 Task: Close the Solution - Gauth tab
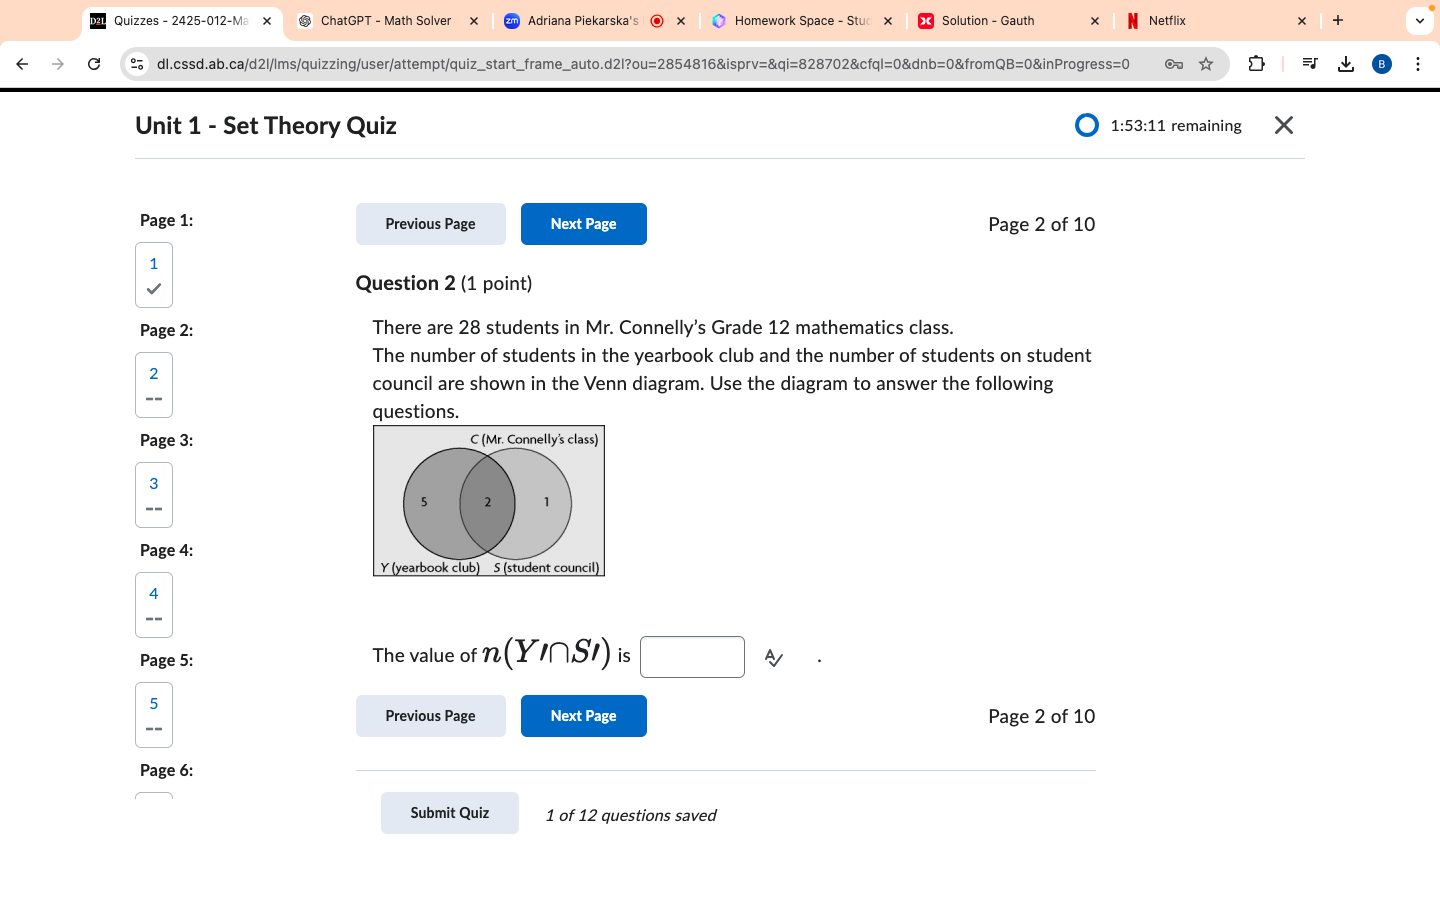tap(1095, 21)
